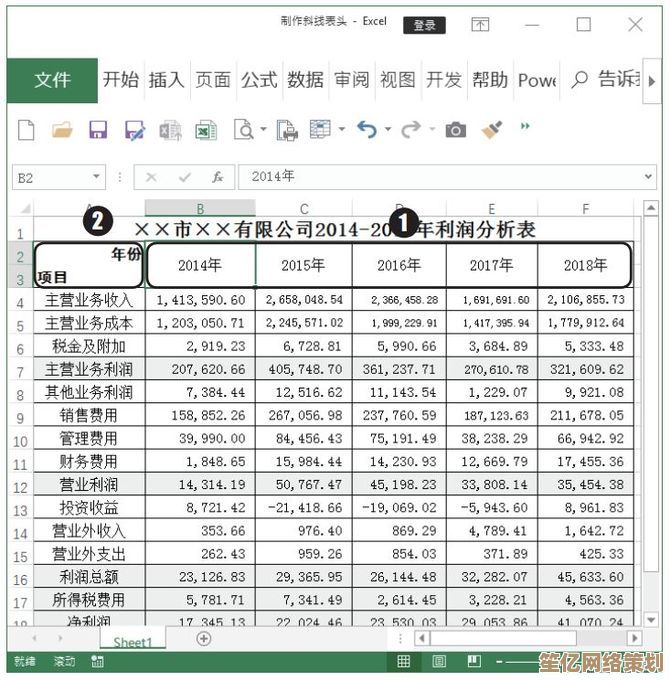
Task: Click vertical scrollbar down arrow
Action: click(650, 619)
